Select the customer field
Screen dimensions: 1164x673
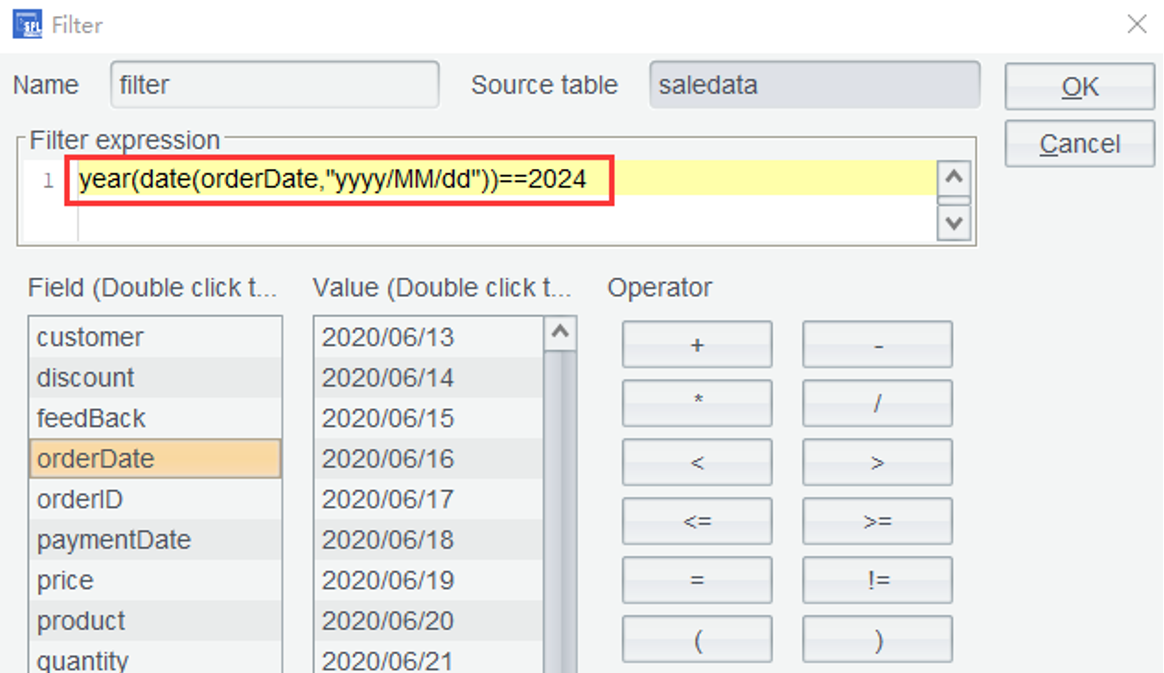click(155, 338)
